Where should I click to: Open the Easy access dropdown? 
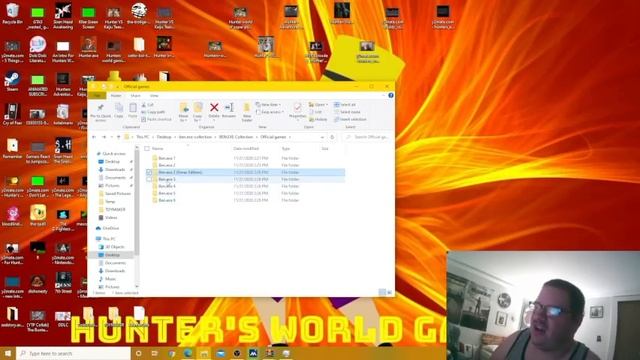point(269,112)
